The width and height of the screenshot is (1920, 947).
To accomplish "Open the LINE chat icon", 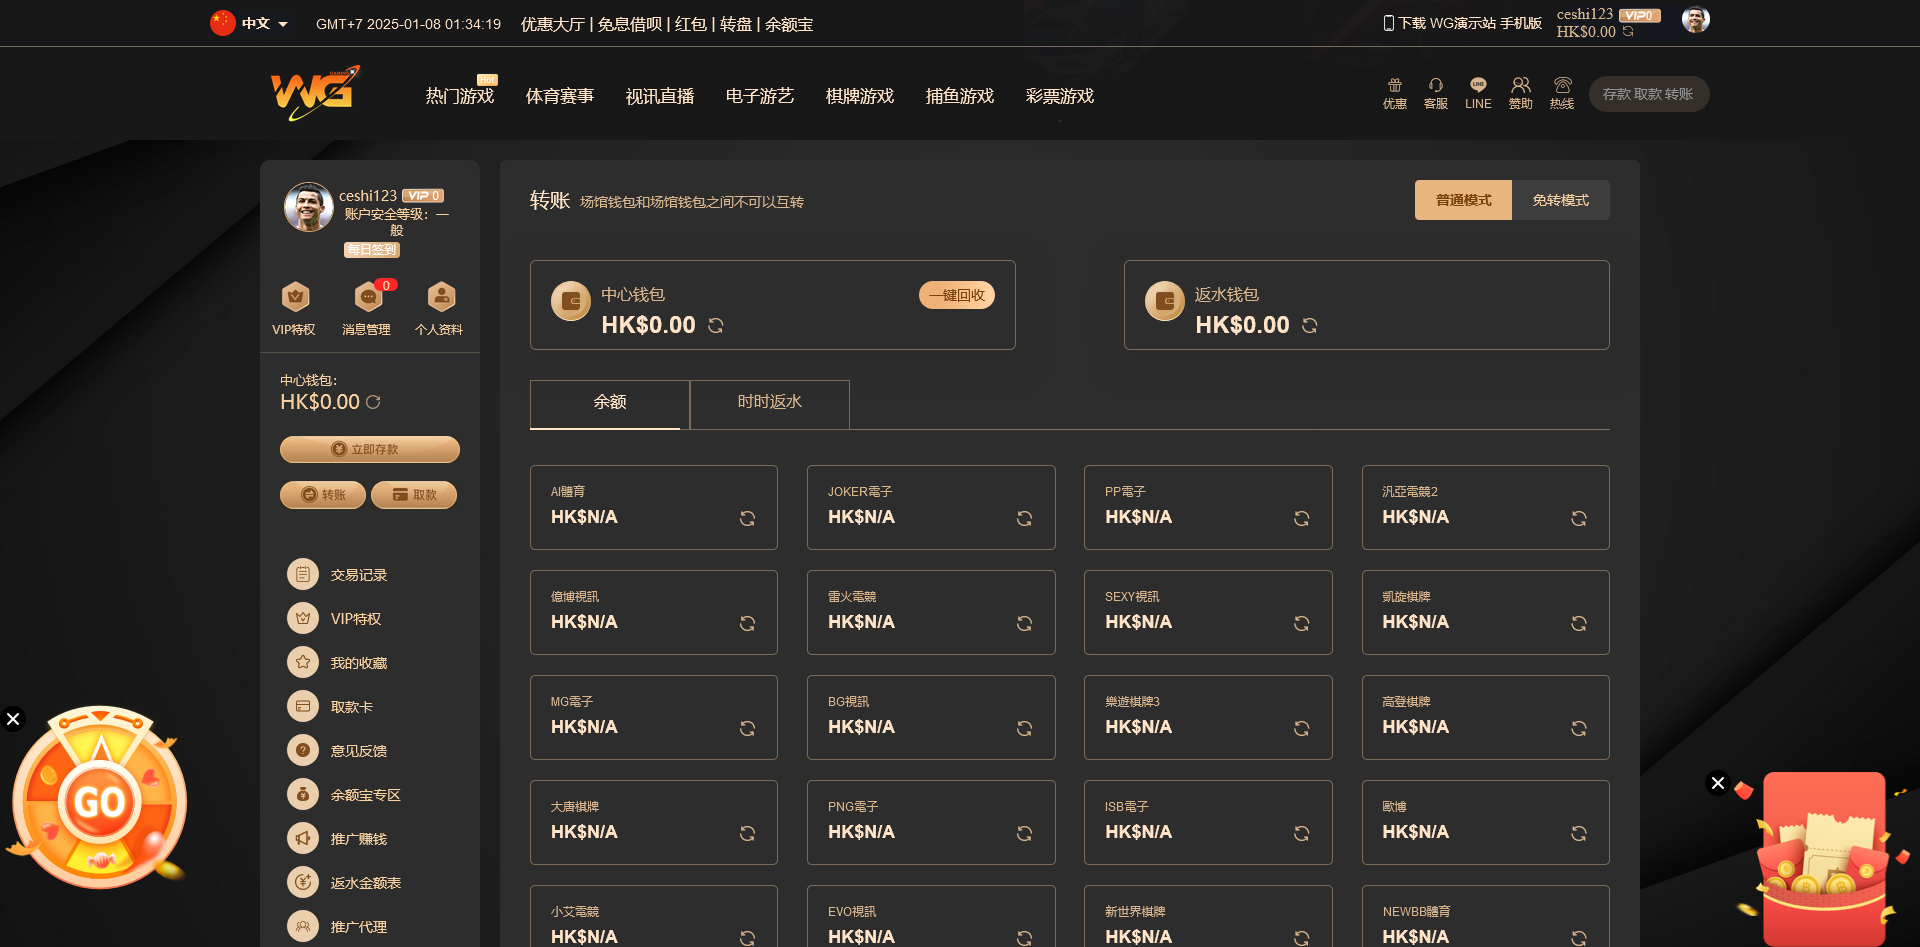I will 1478,86.
